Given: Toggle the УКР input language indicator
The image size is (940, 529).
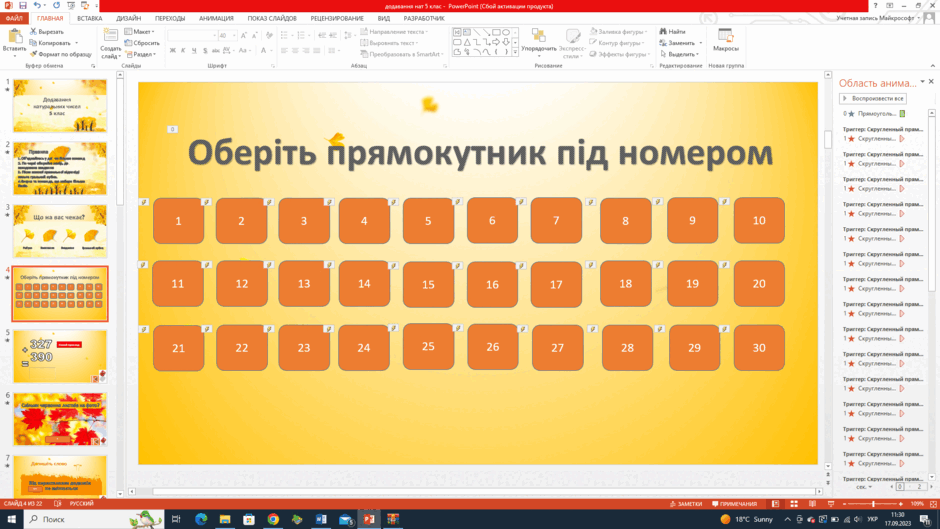Looking at the screenshot, I should pos(872,519).
